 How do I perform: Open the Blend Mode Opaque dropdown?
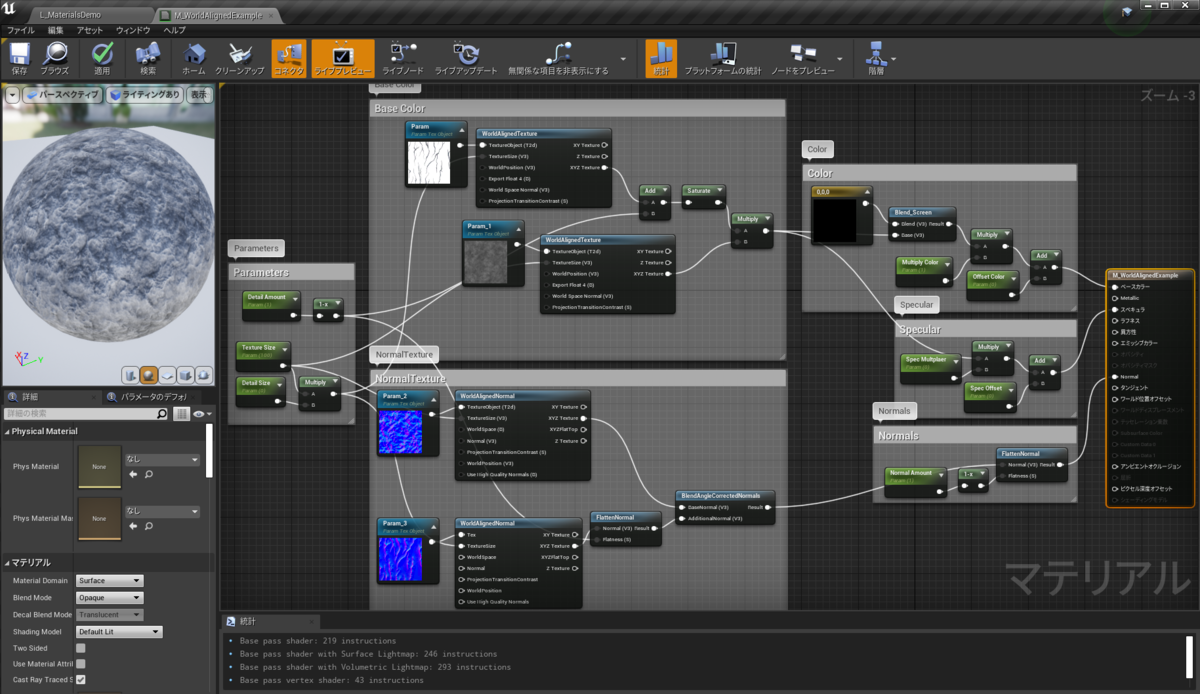tap(110, 598)
